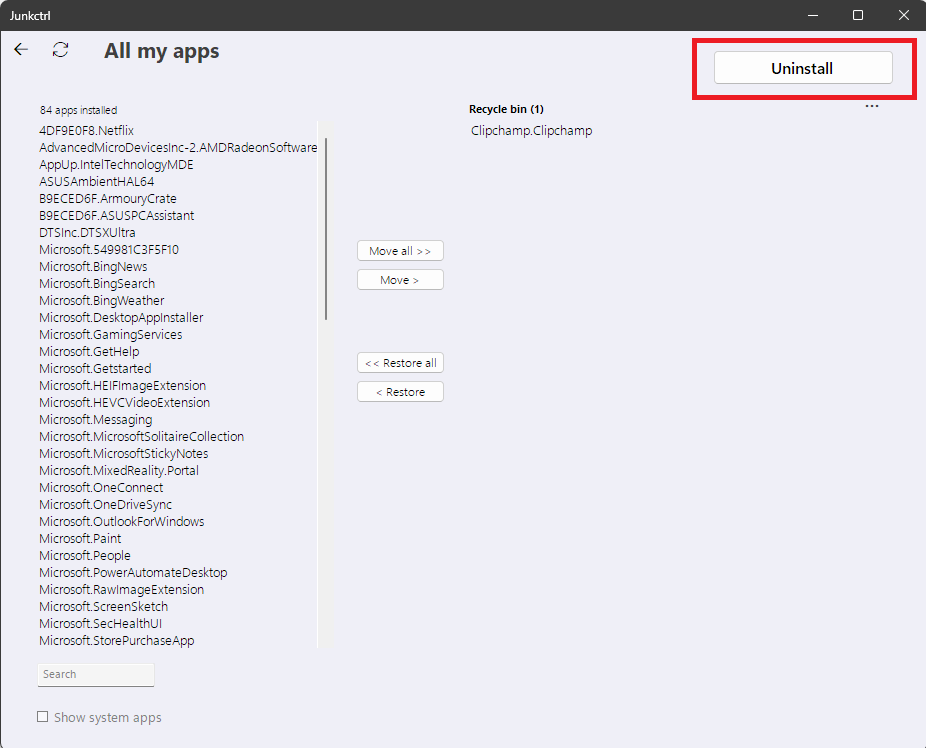Minimize the Junkctrl window

coord(812,15)
